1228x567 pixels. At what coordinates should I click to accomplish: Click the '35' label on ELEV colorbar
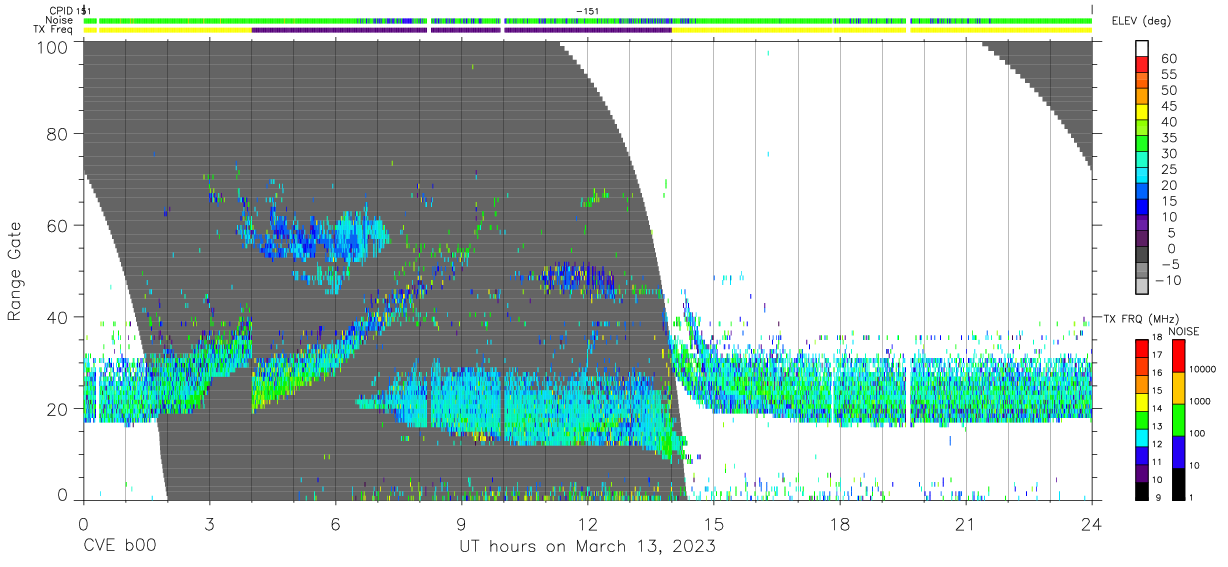(1169, 138)
